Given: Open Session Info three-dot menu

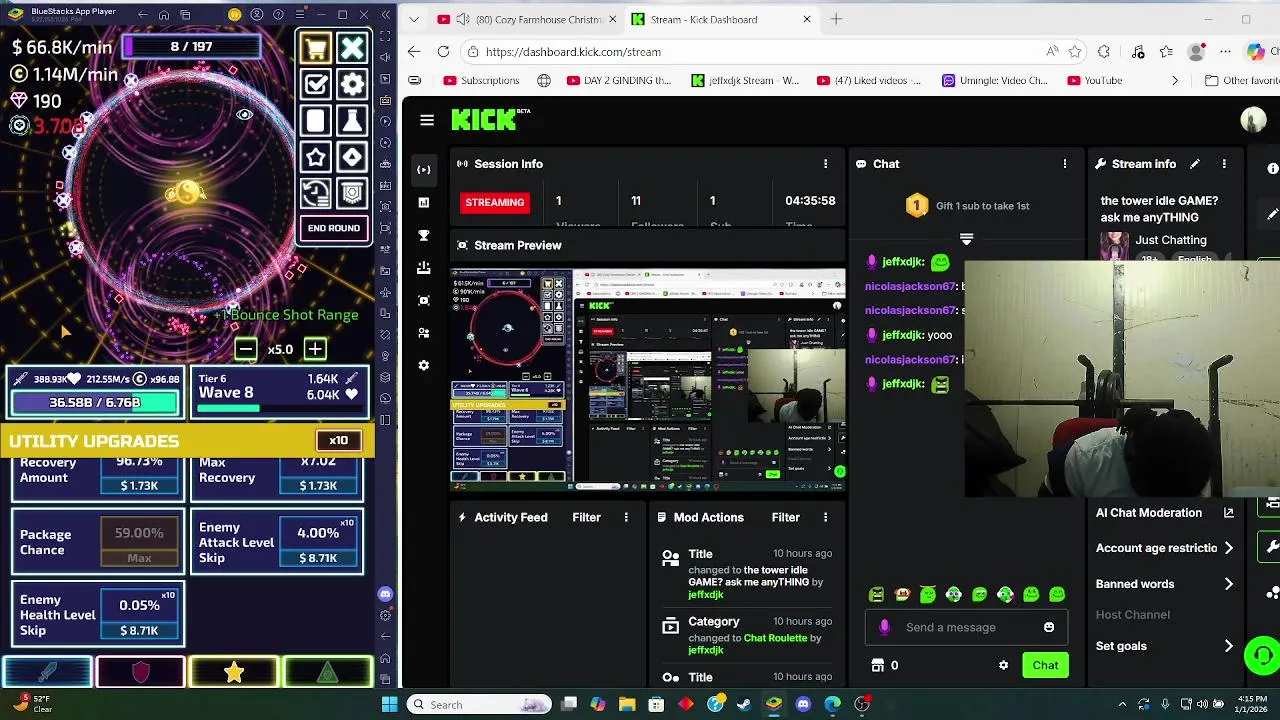Looking at the screenshot, I should 825,164.
